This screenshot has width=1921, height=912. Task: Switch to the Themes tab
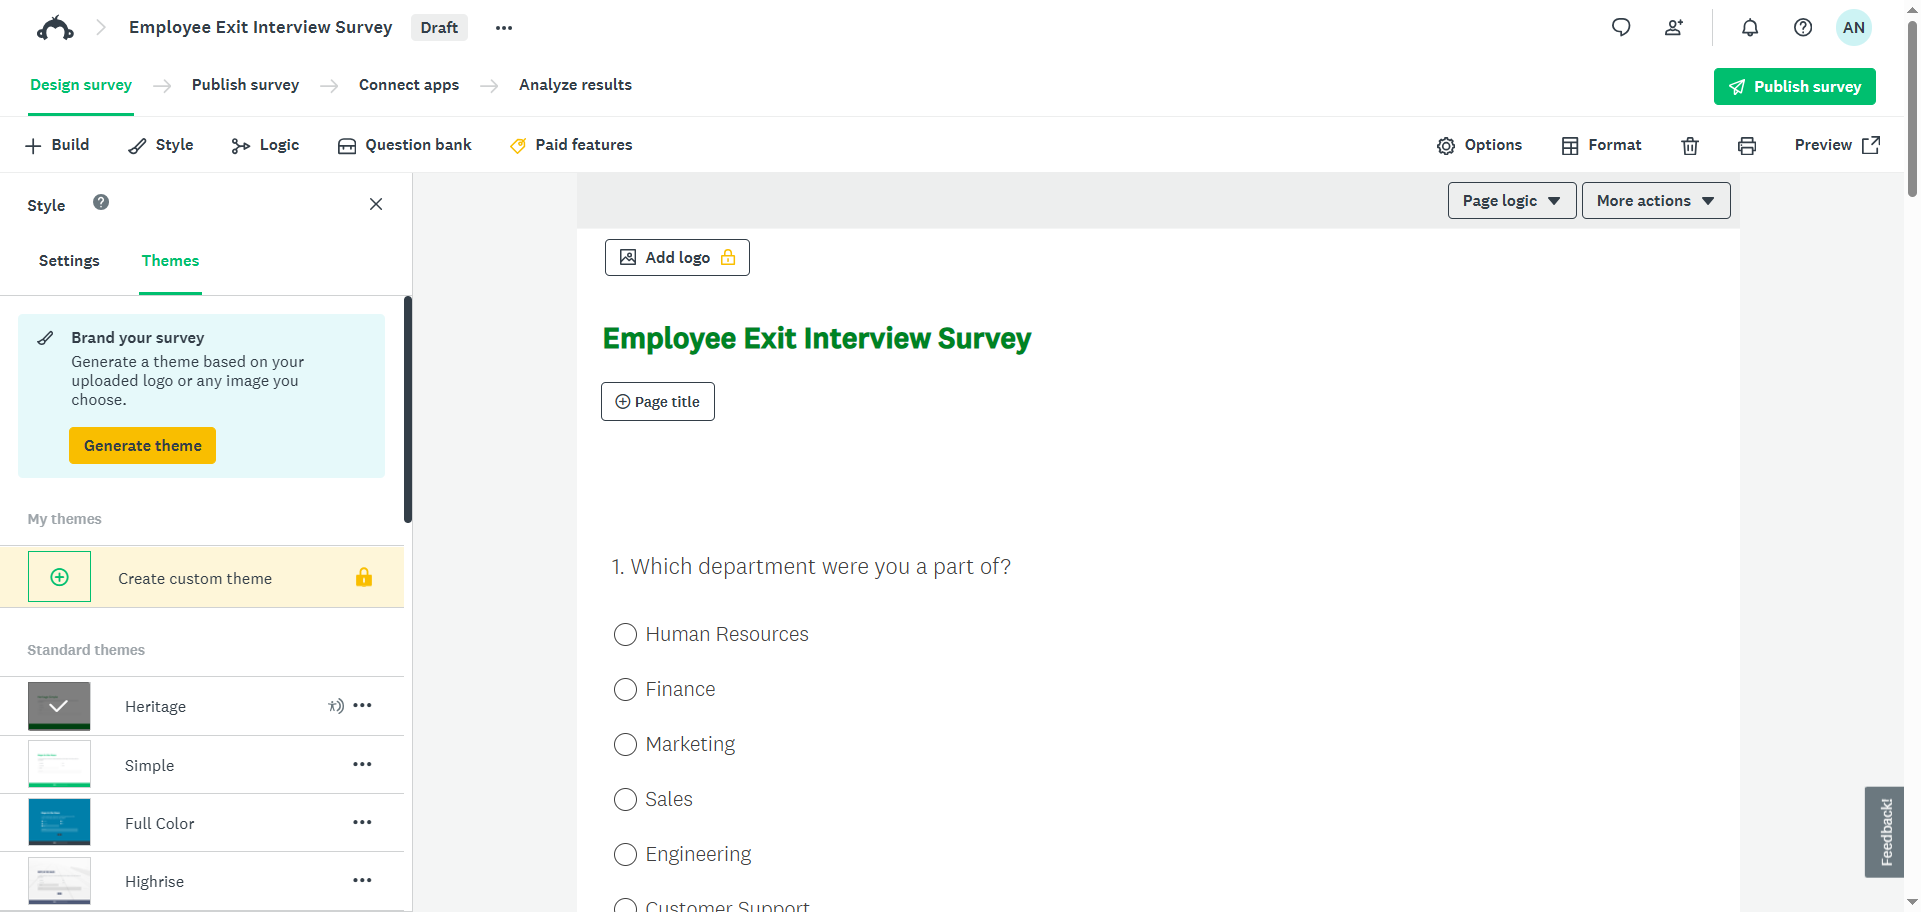(170, 261)
